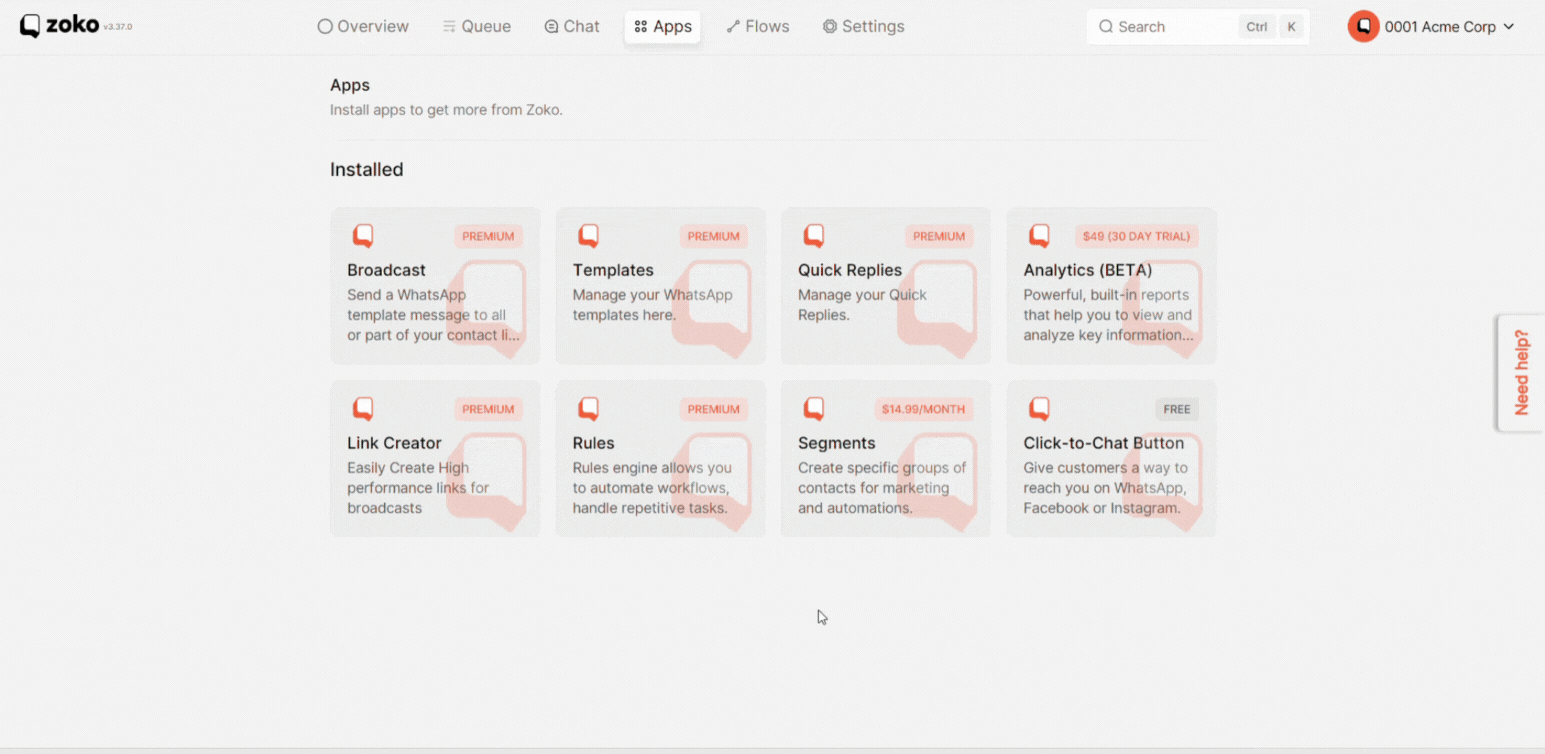Open the Need help? side tab

pos(1521,373)
